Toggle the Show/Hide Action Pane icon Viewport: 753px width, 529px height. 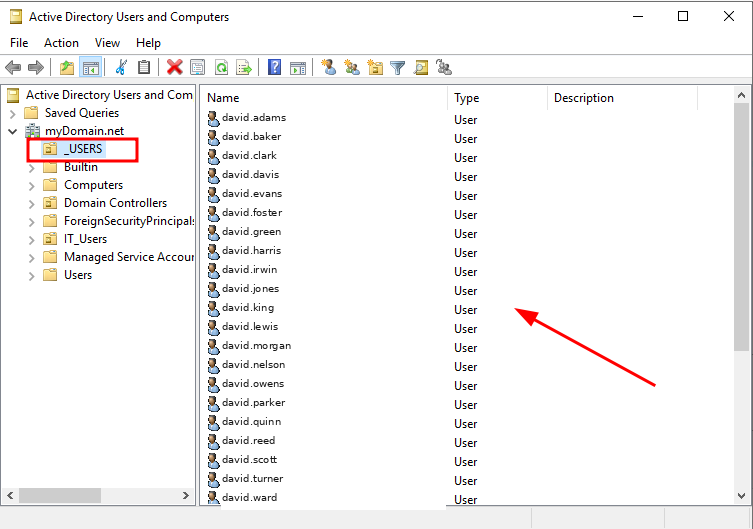click(x=298, y=68)
